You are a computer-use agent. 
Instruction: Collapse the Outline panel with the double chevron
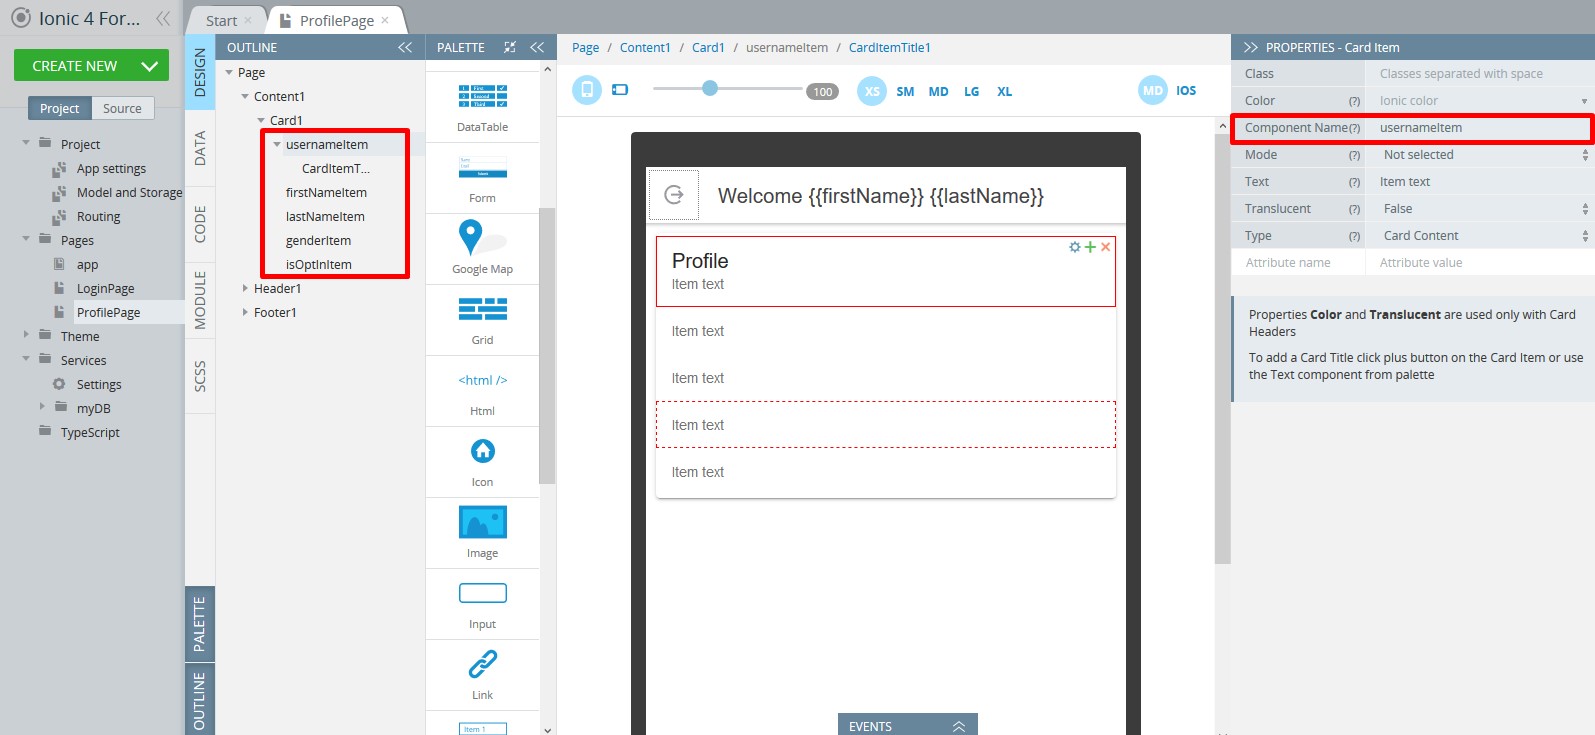pyautogui.click(x=405, y=47)
